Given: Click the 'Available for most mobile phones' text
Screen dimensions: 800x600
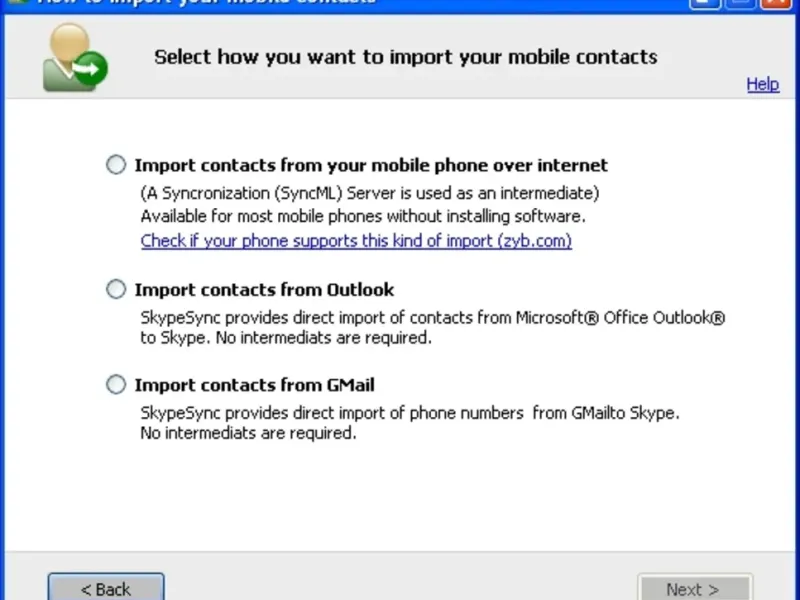Looking at the screenshot, I should [363, 216].
